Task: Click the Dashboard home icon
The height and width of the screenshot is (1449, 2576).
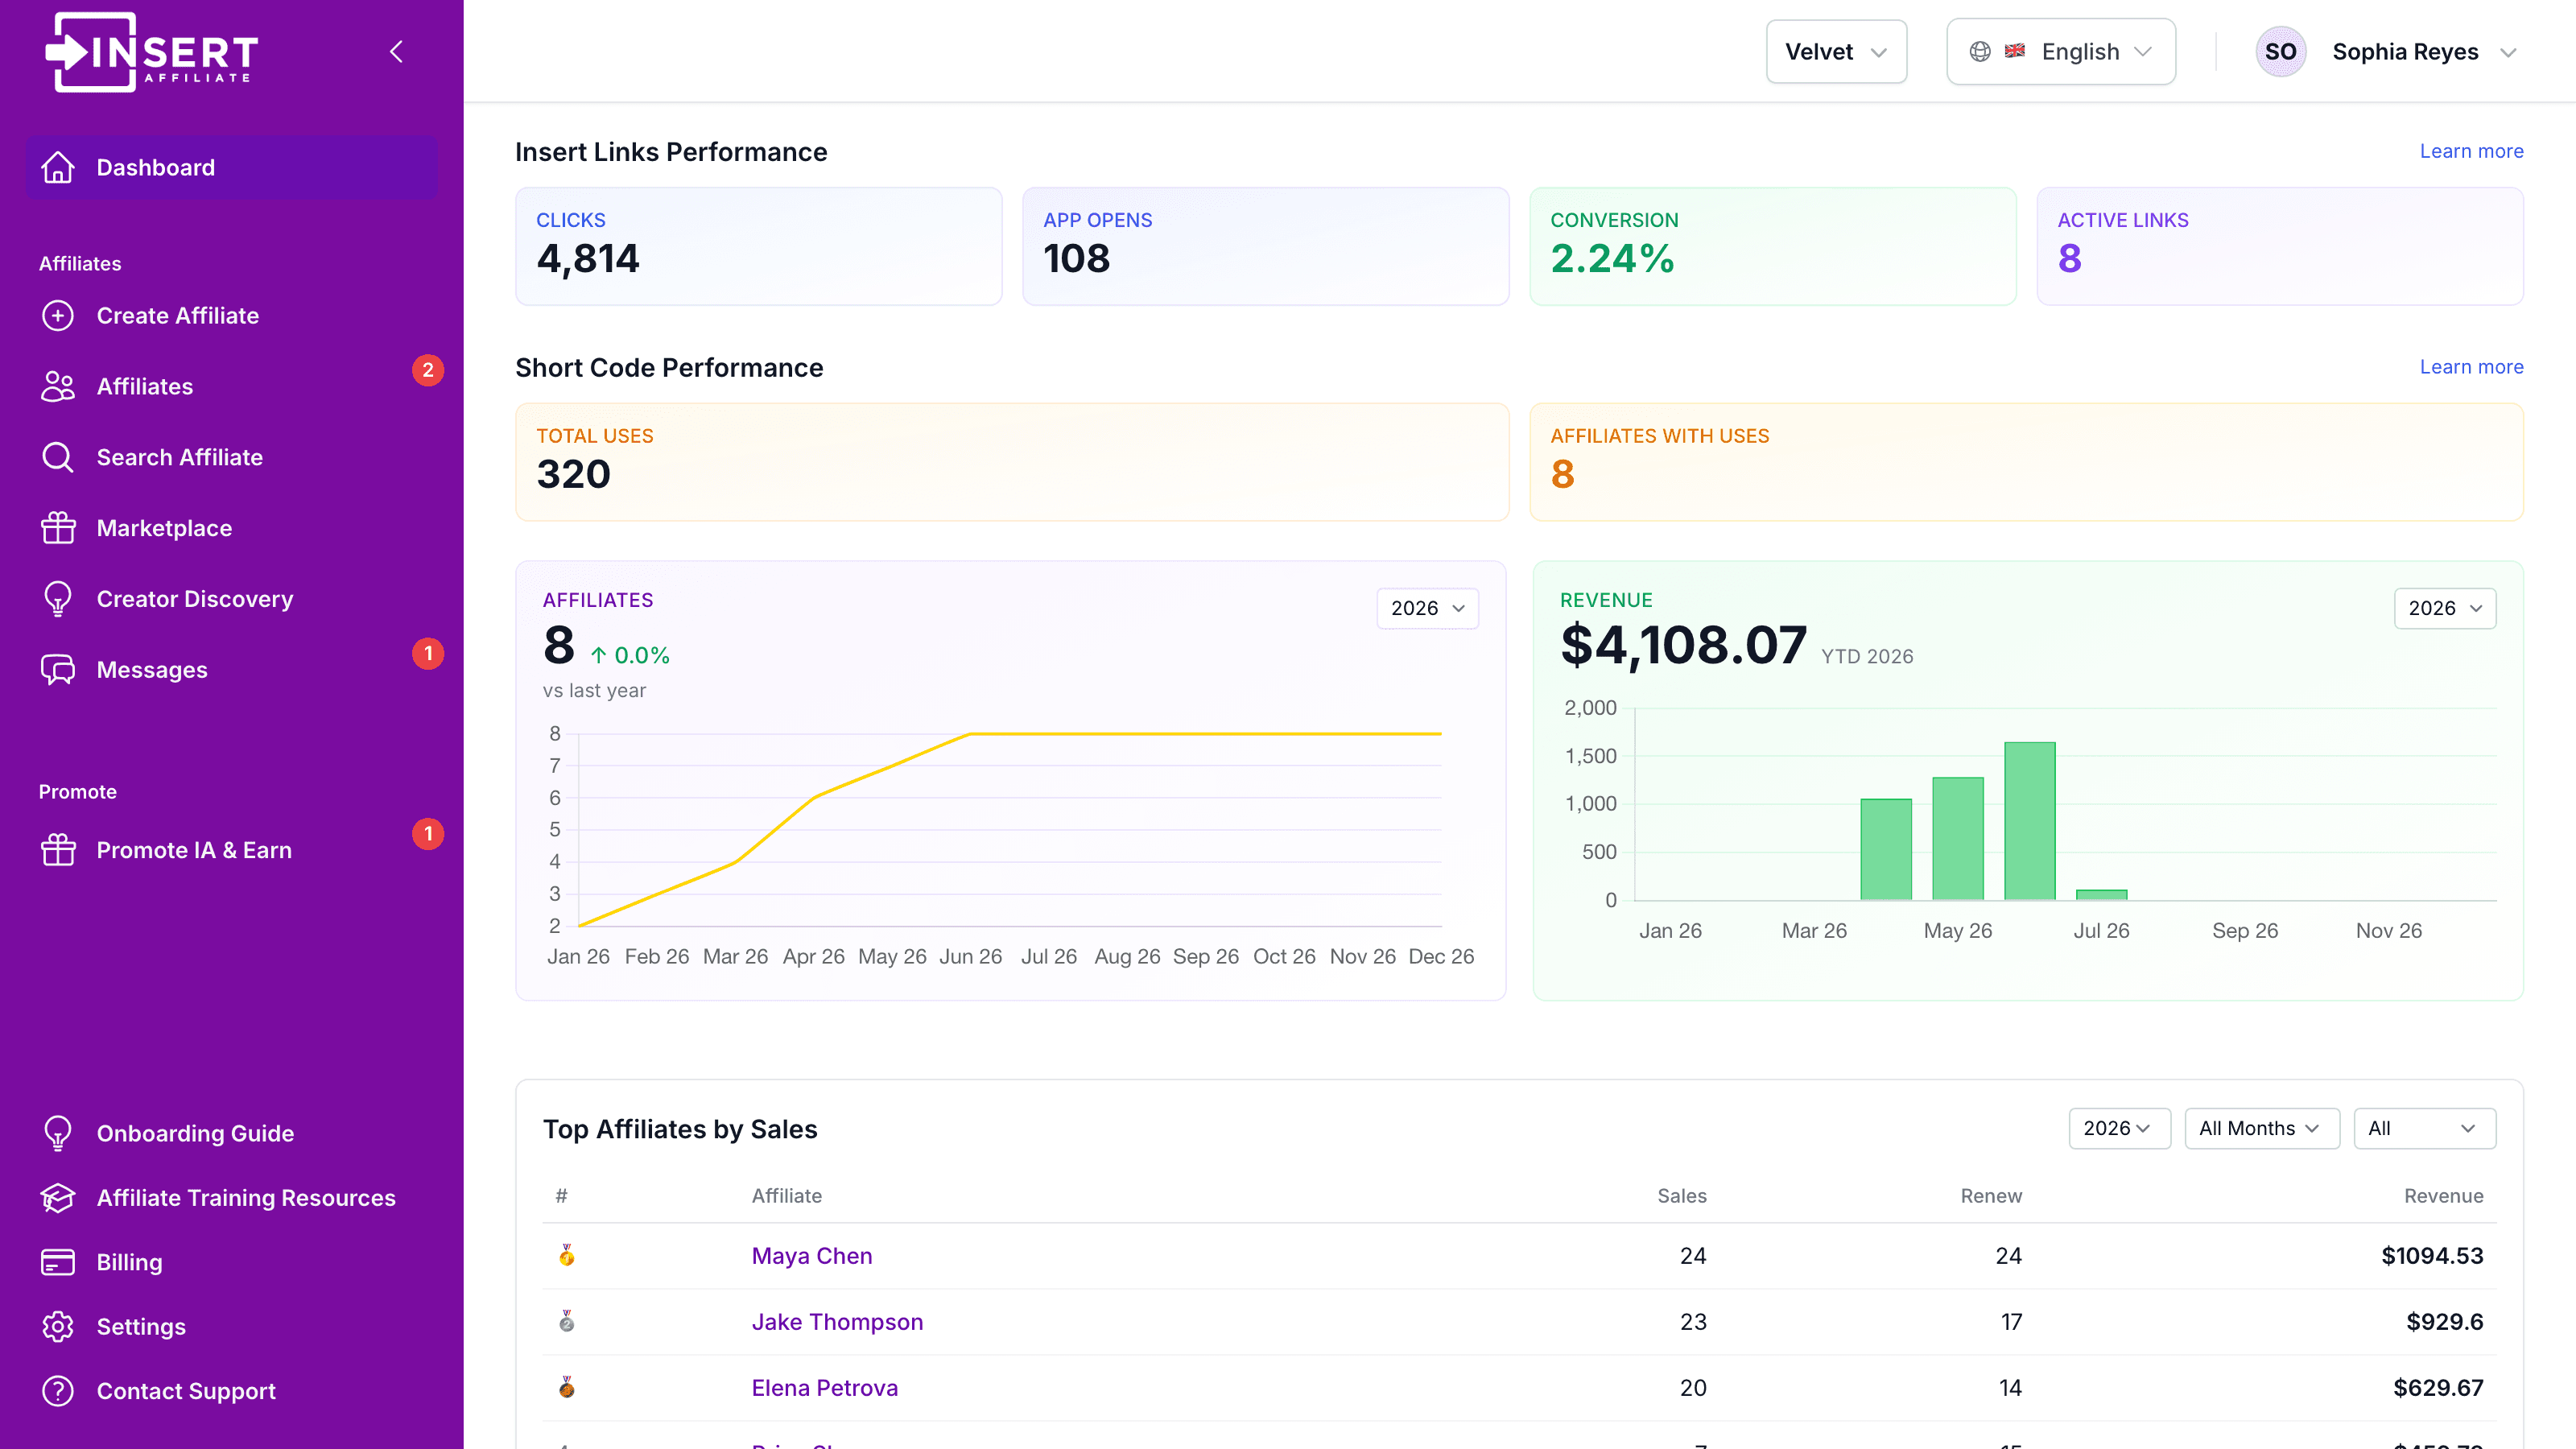Action: [x=58, y=167]
